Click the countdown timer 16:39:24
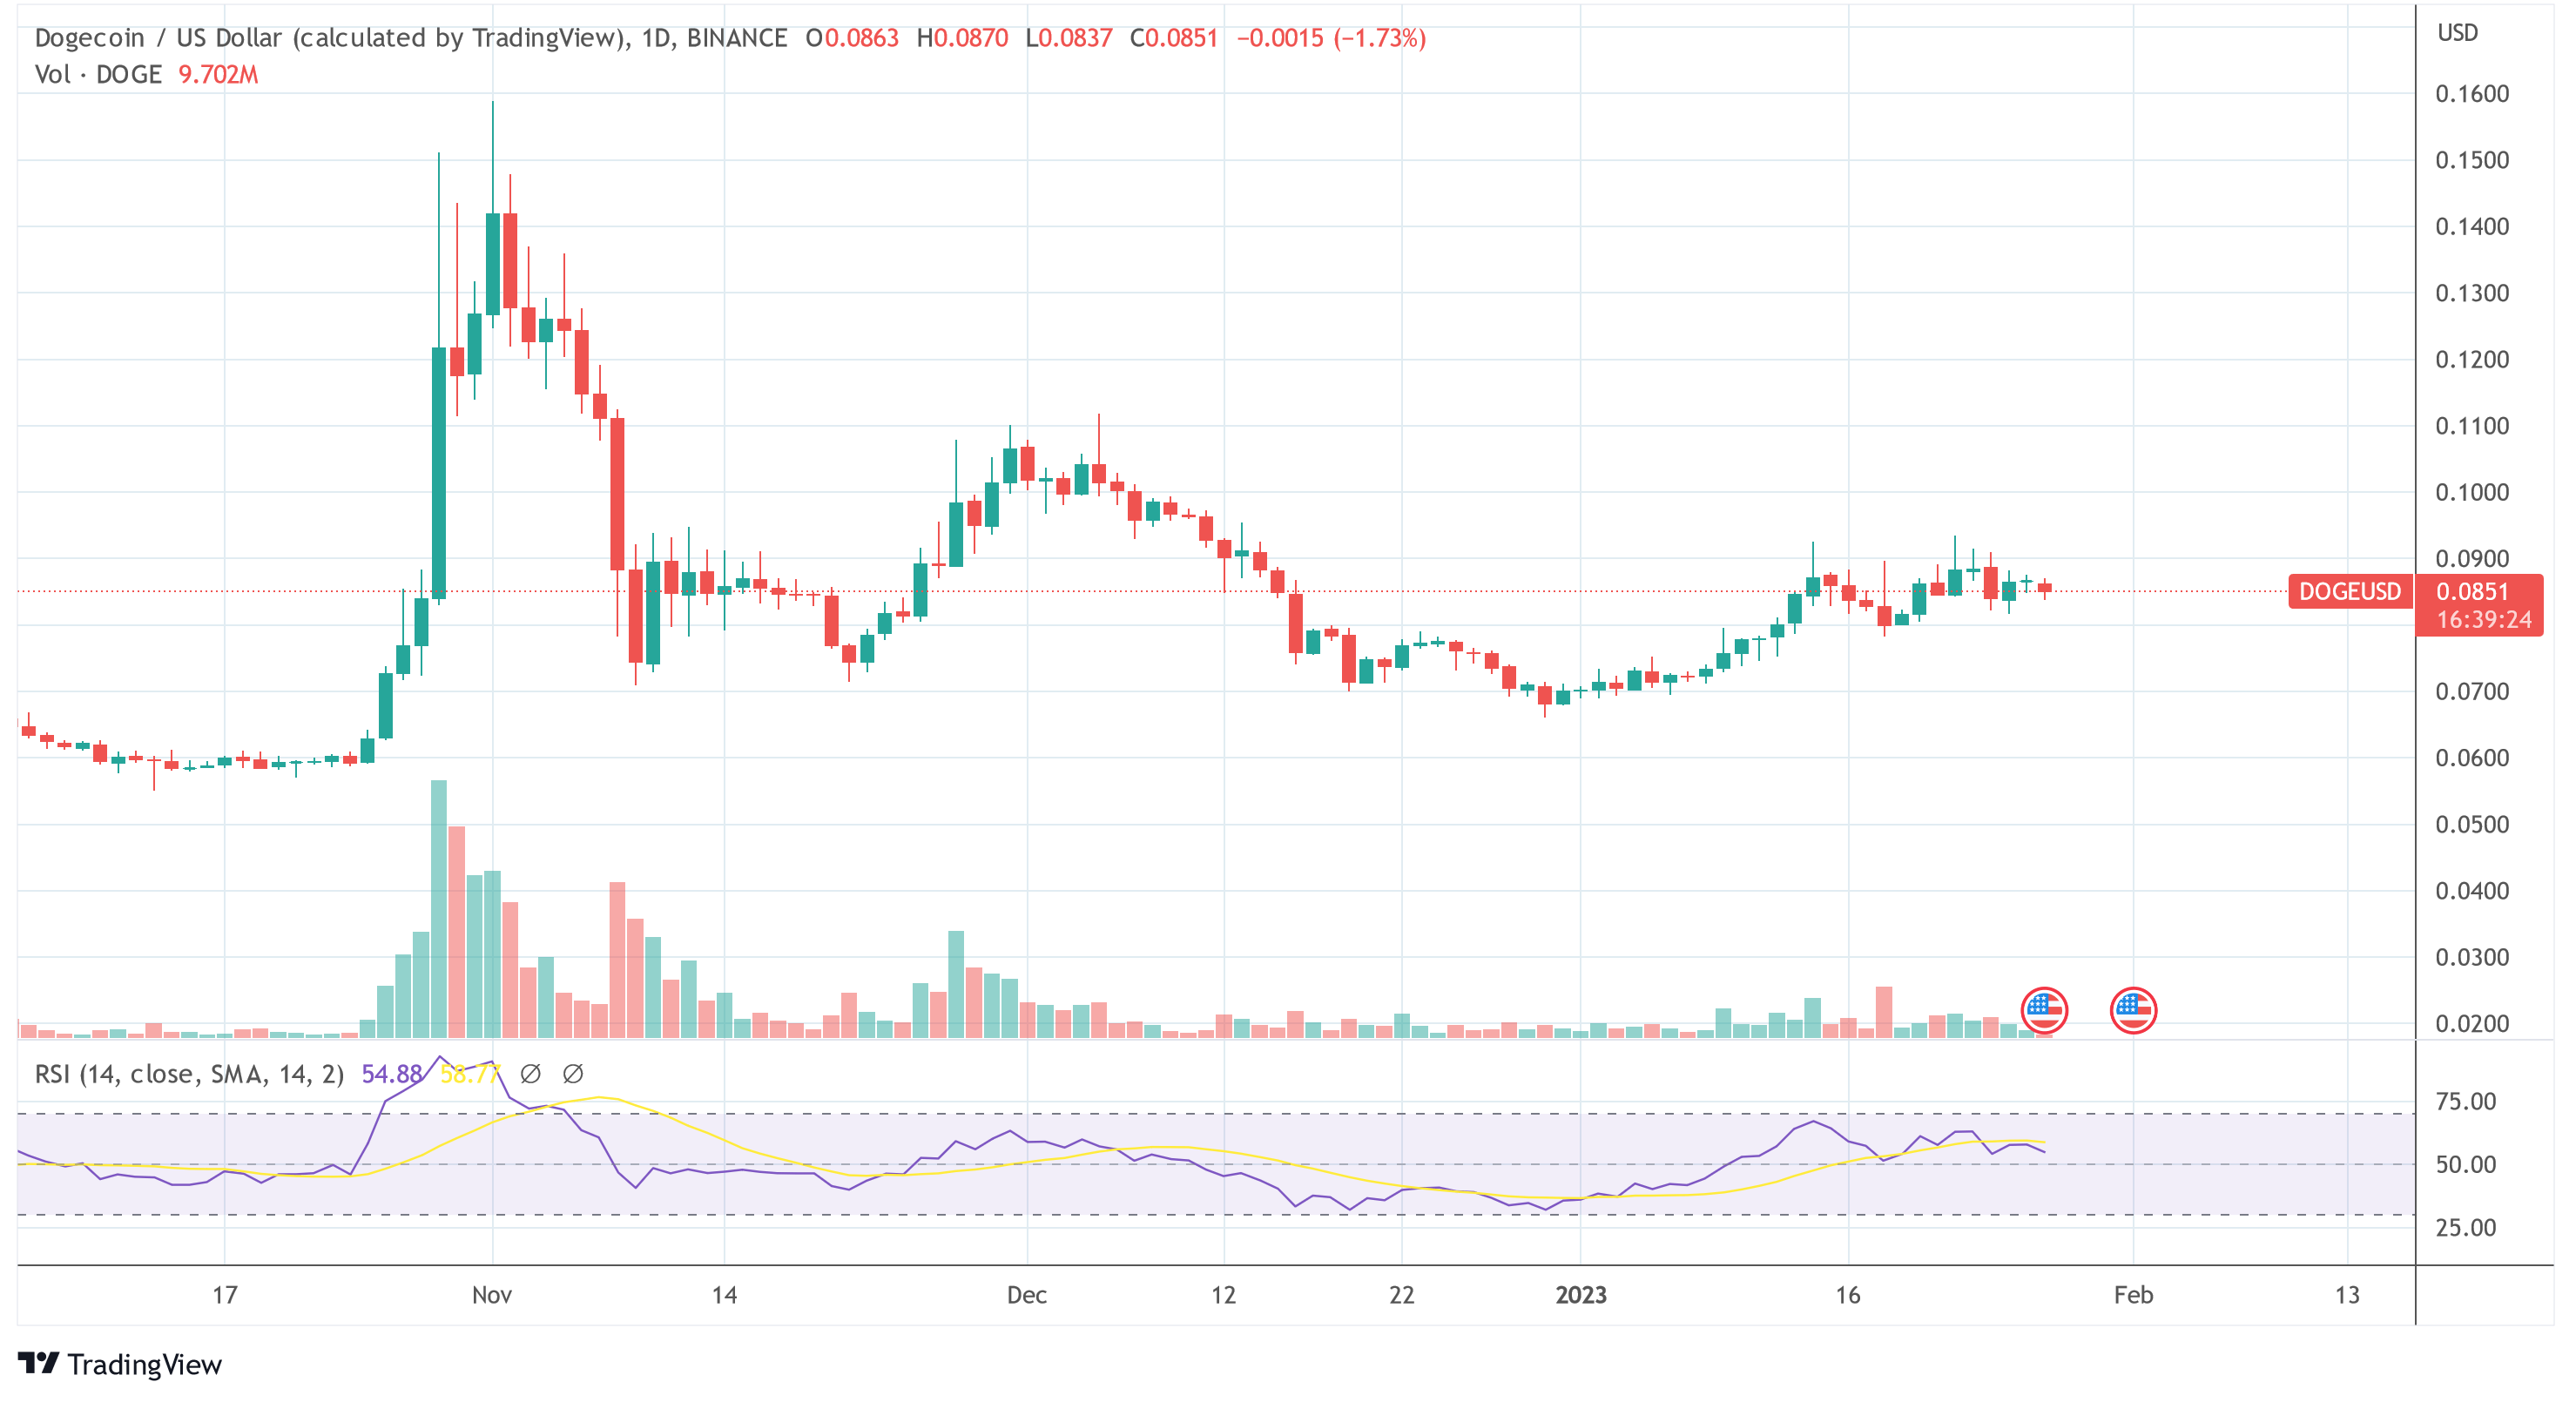 point(2484,620)
